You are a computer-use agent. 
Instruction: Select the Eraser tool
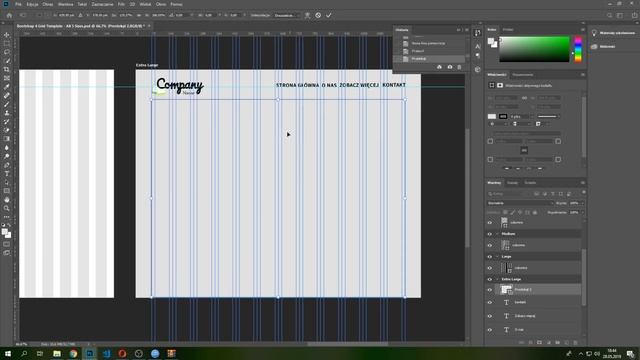[7, 130]
